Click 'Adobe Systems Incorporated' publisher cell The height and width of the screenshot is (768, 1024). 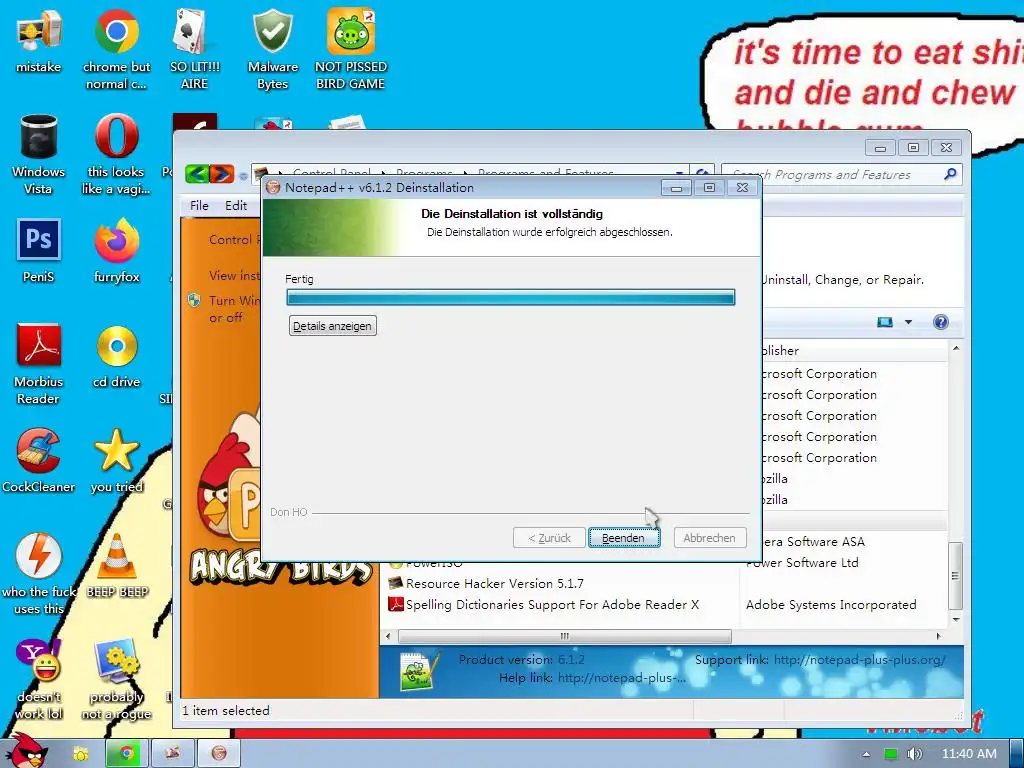tap(831, 605)
